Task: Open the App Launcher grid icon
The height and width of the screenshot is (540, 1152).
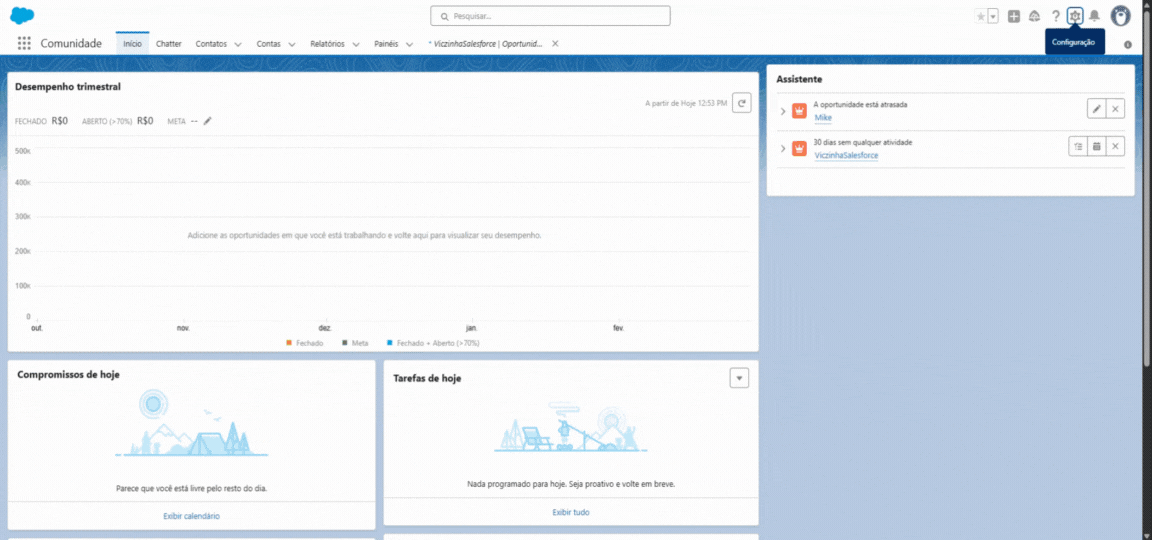Action: pyautogui.click(x=24, y=44)
